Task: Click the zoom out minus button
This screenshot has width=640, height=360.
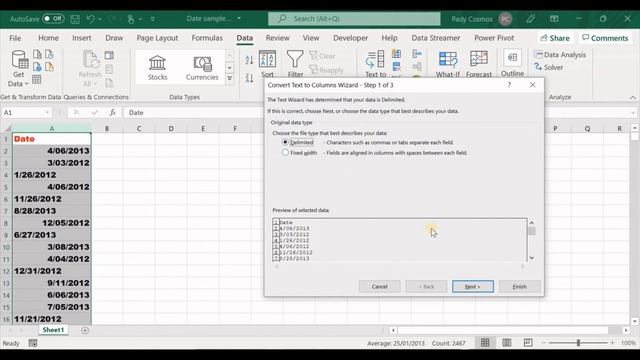Action: click(544, 343)
